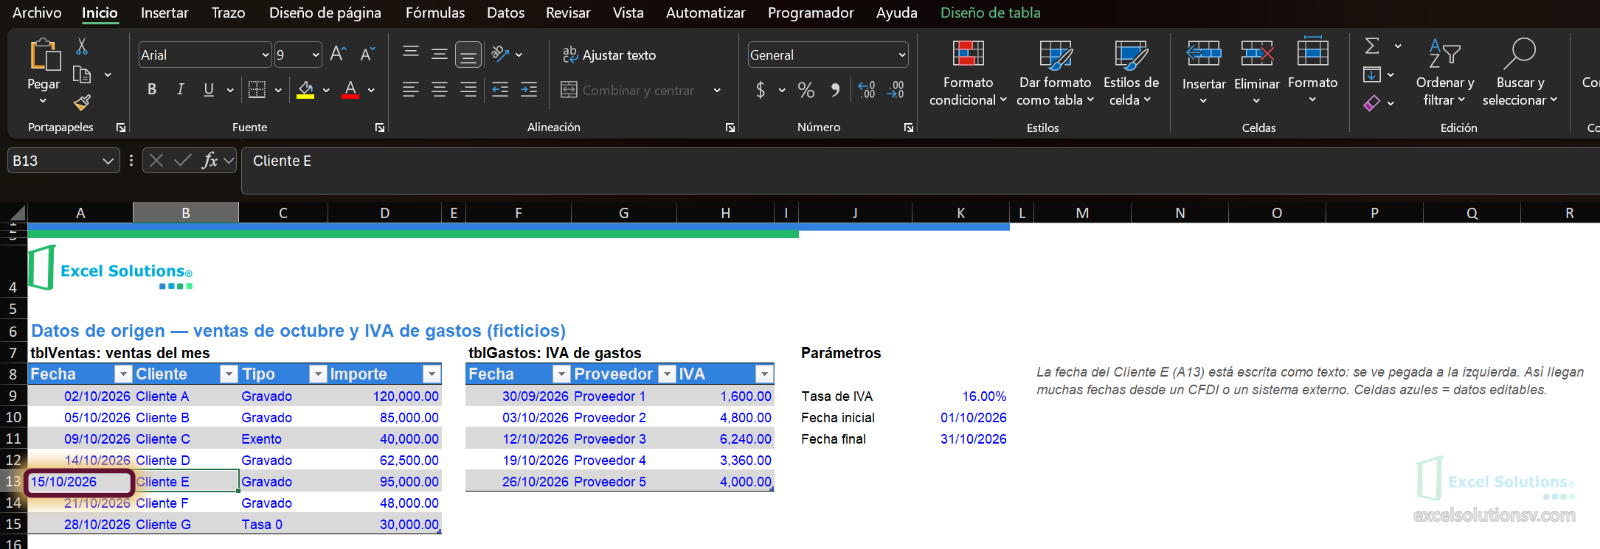Toggle bottom align button
Screen dimensions: 1600x549
tap(468, 54)
